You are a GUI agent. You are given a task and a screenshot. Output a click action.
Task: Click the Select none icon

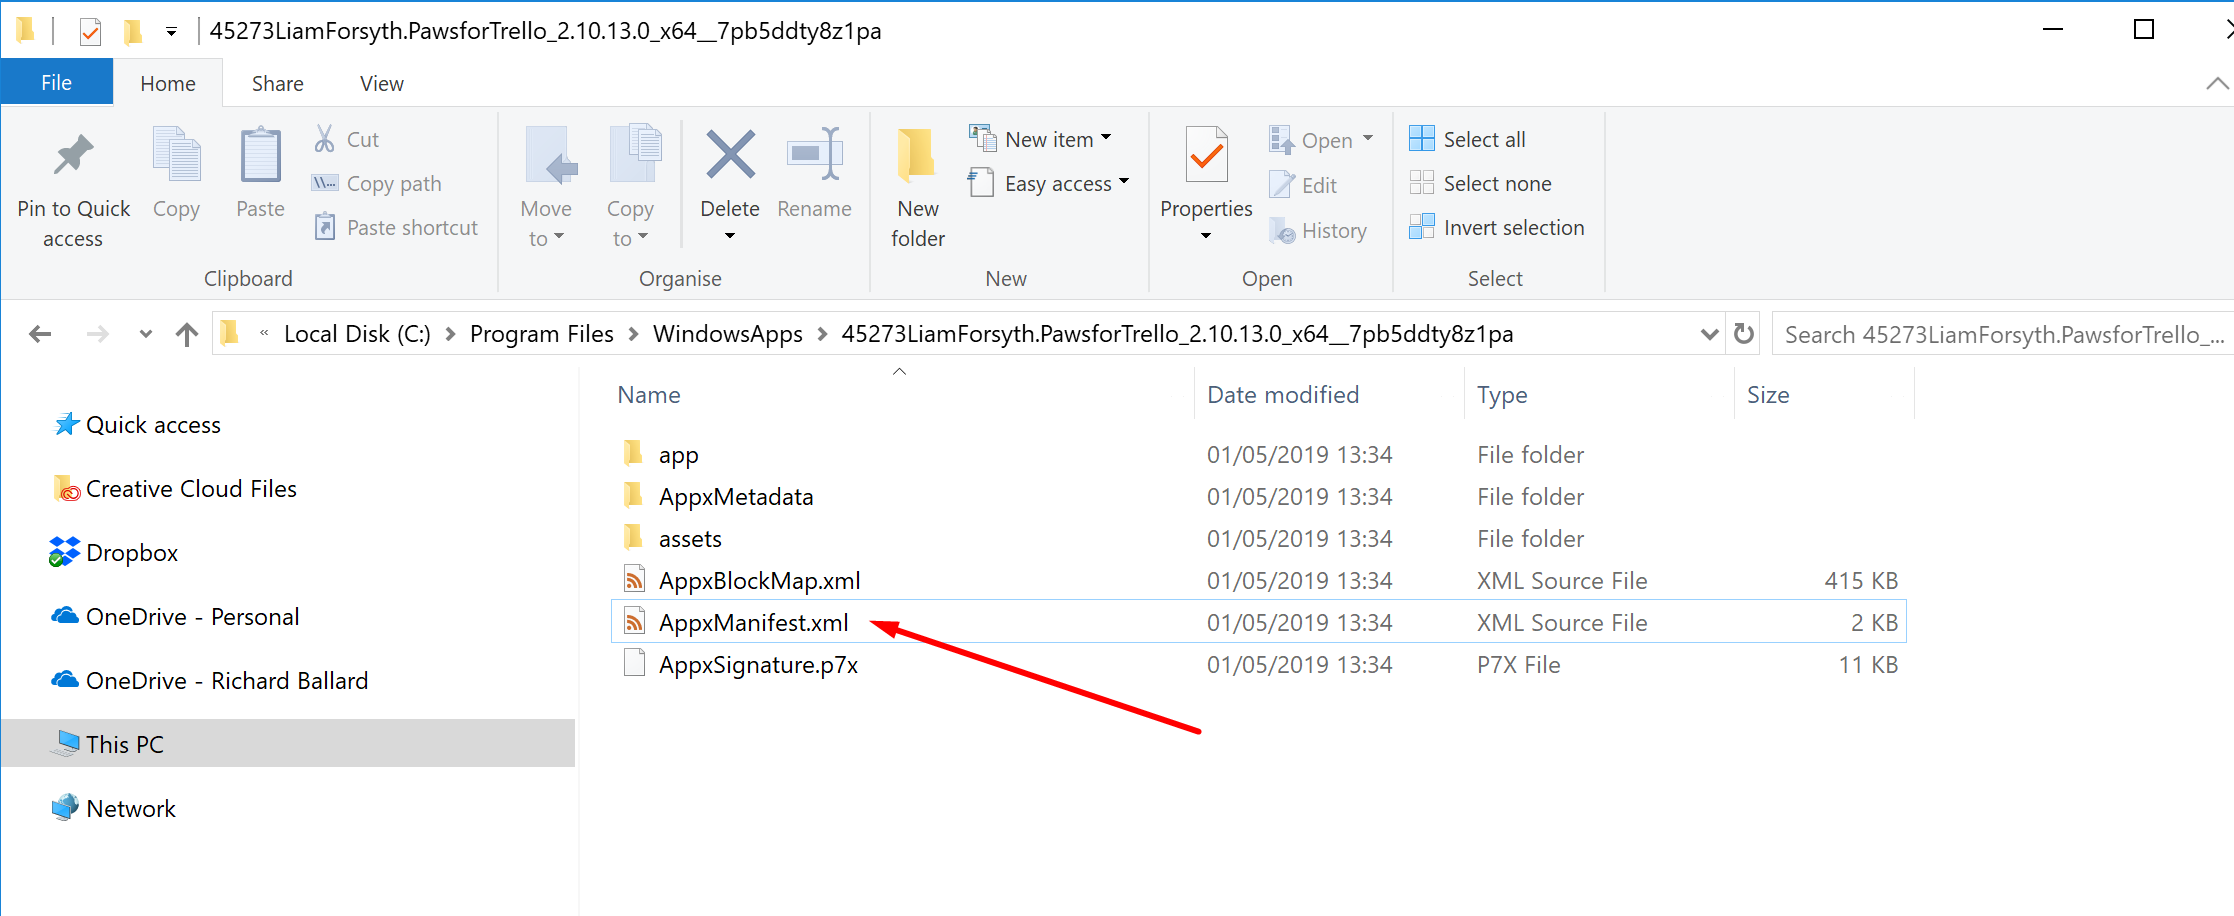tap(1421, 183)
